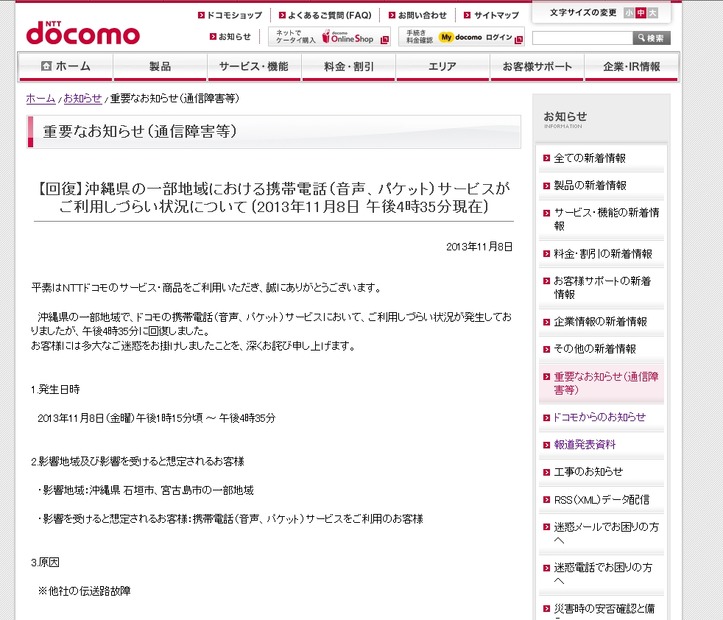This screenshot has width=723, height=620.
Task: Open the サービス・機能 navigation tab
Action: click(254, 66)
